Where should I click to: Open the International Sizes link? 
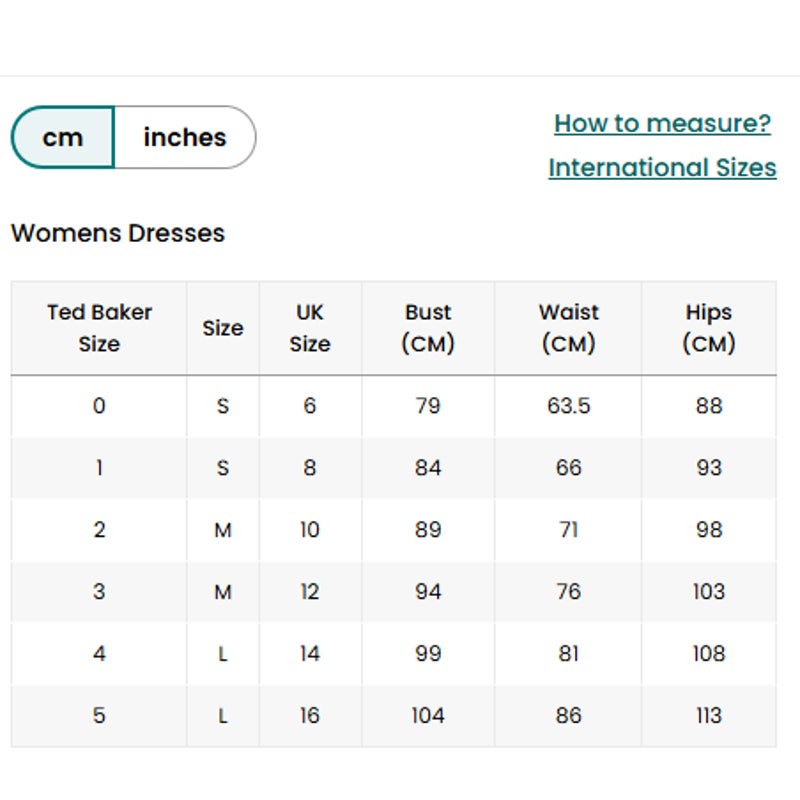coord(662,168)
